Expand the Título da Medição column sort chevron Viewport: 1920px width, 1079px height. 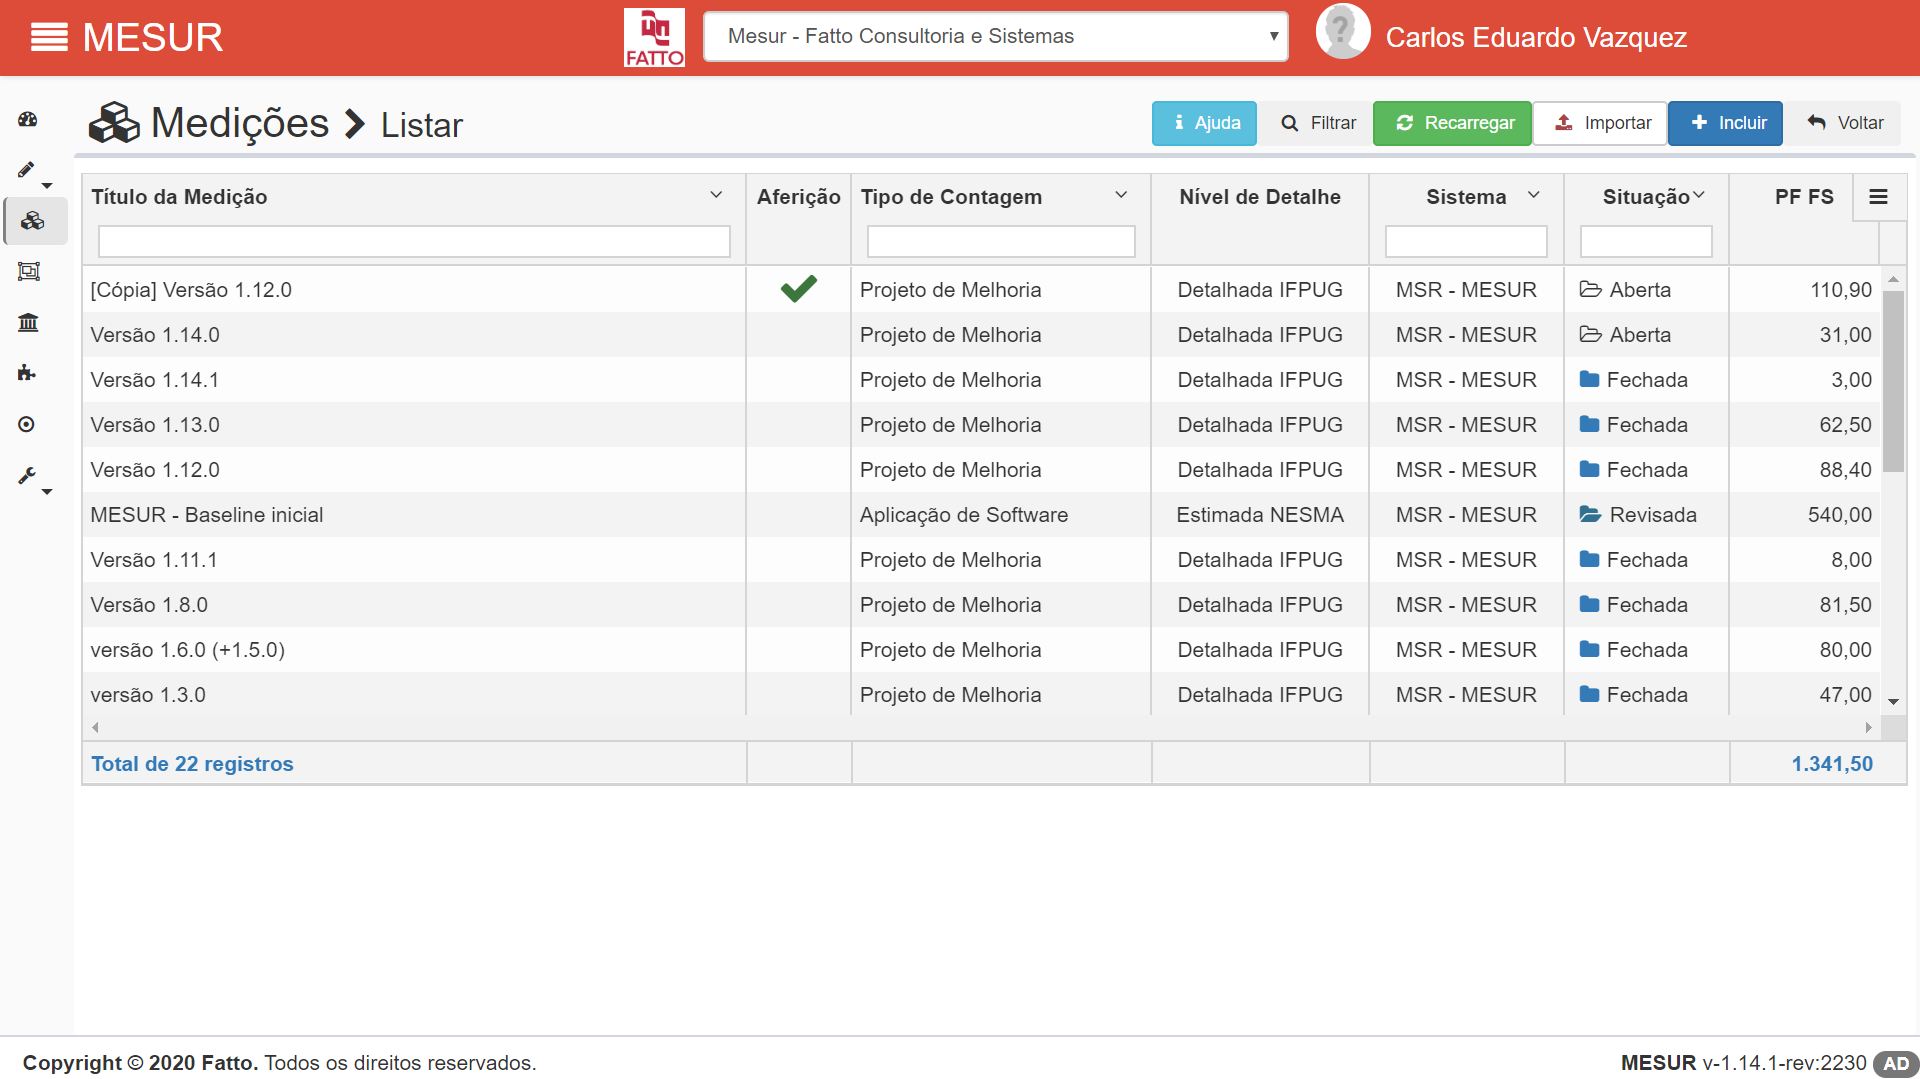[x=716, y=195]
